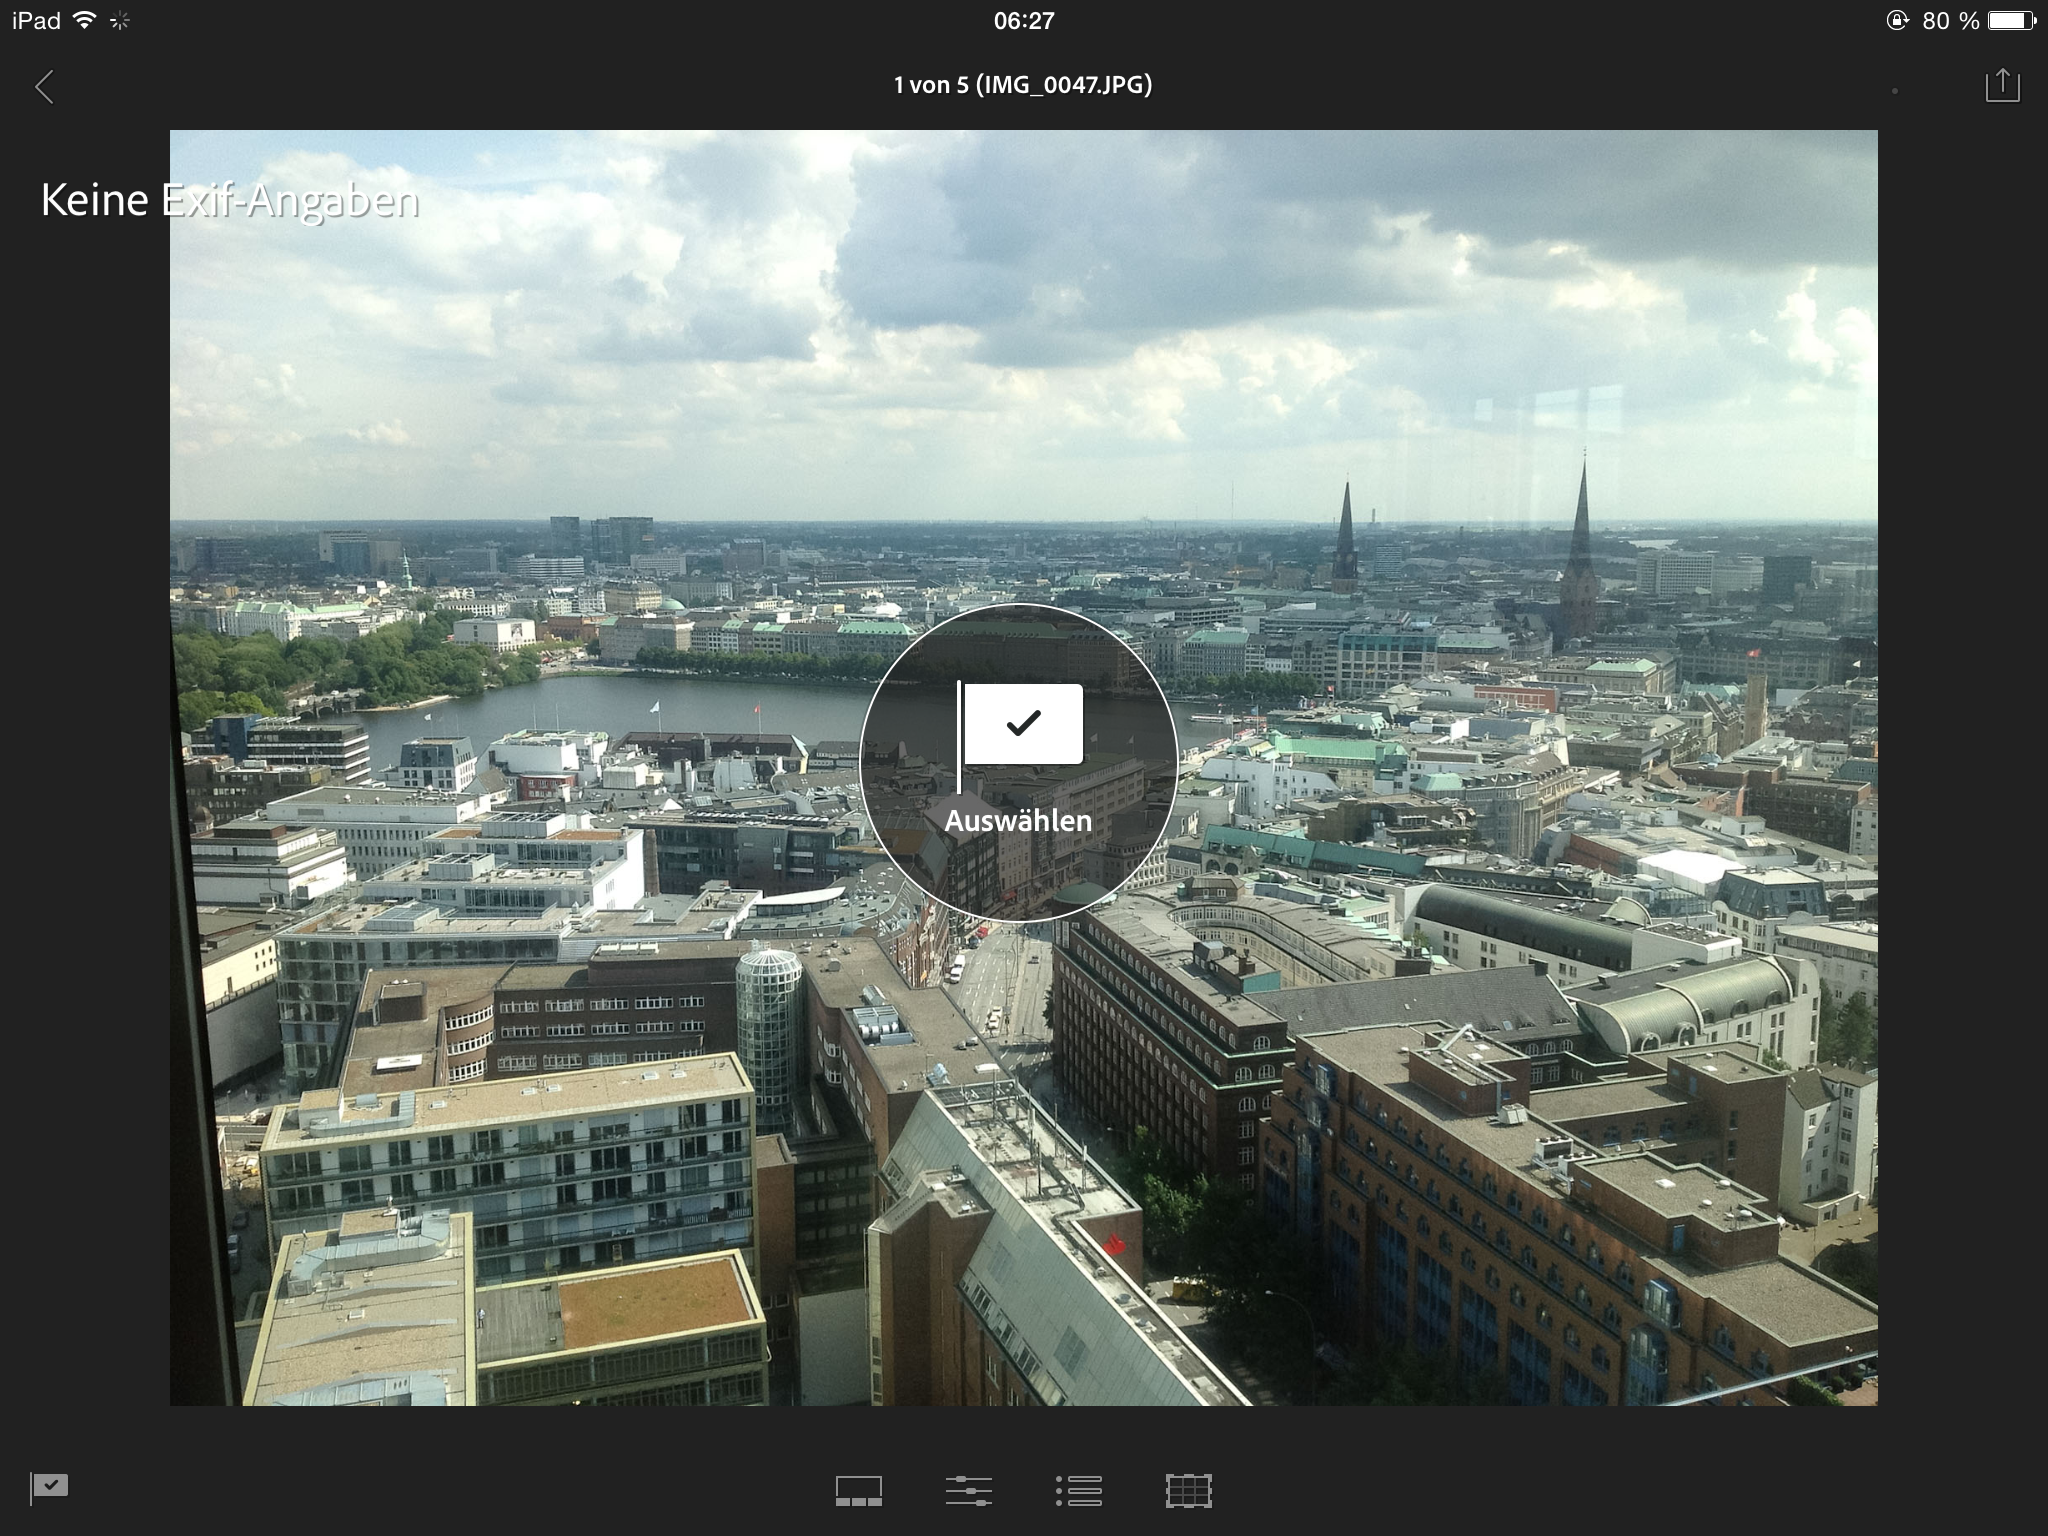This screenshot has width=2048, height=1536.
Task: Tap the Wi-Fi status icon
Action: coord(85,20)
